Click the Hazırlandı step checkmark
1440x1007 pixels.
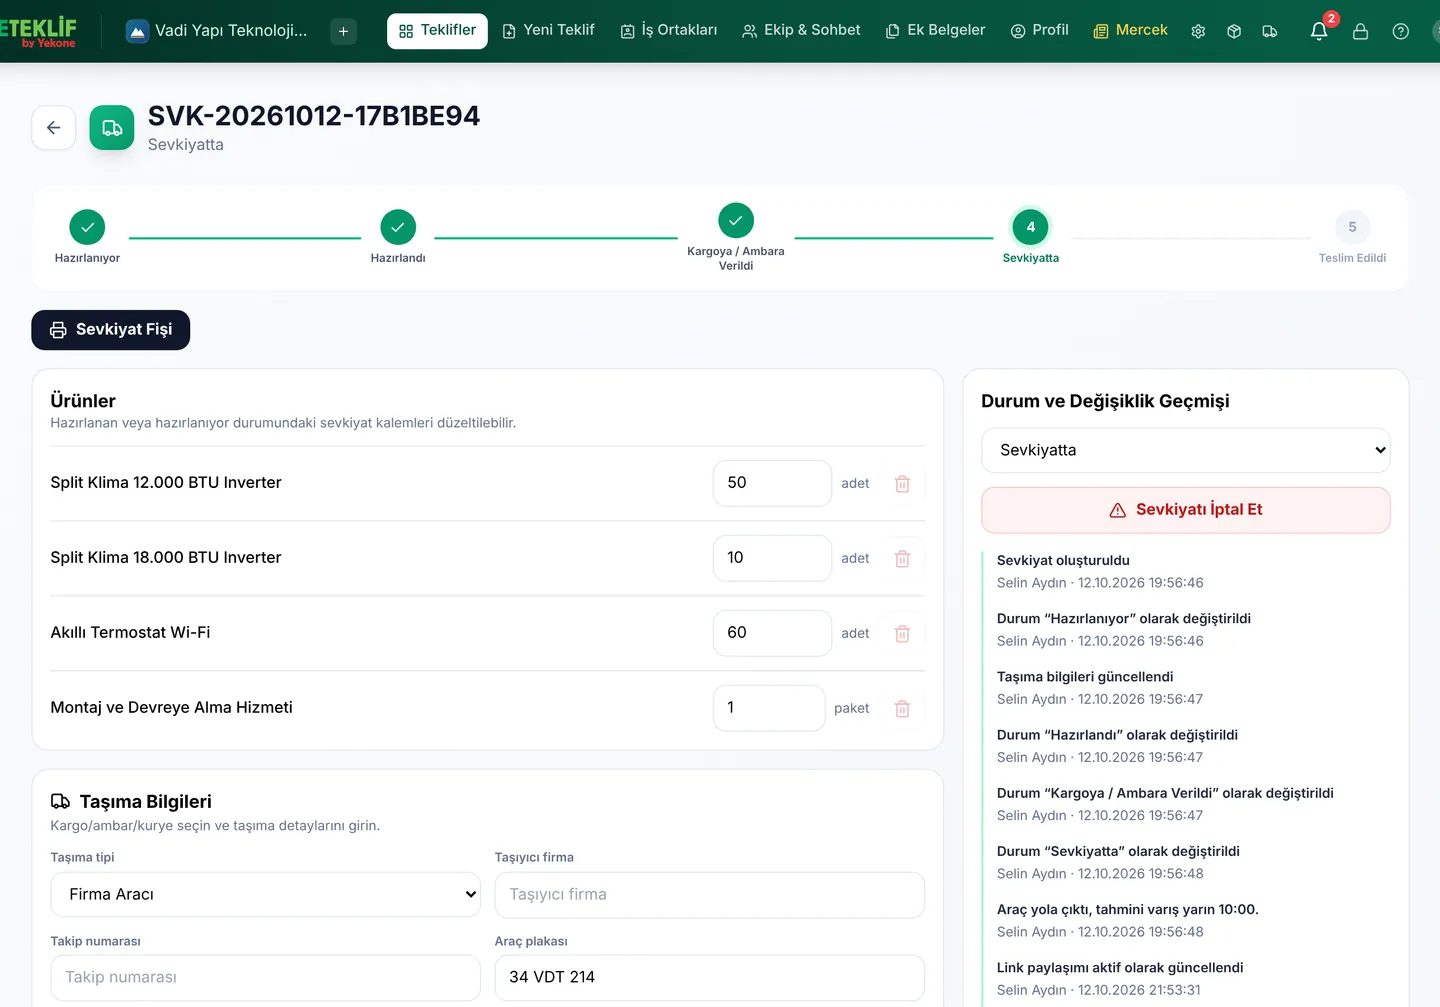[x=398, y=227]
